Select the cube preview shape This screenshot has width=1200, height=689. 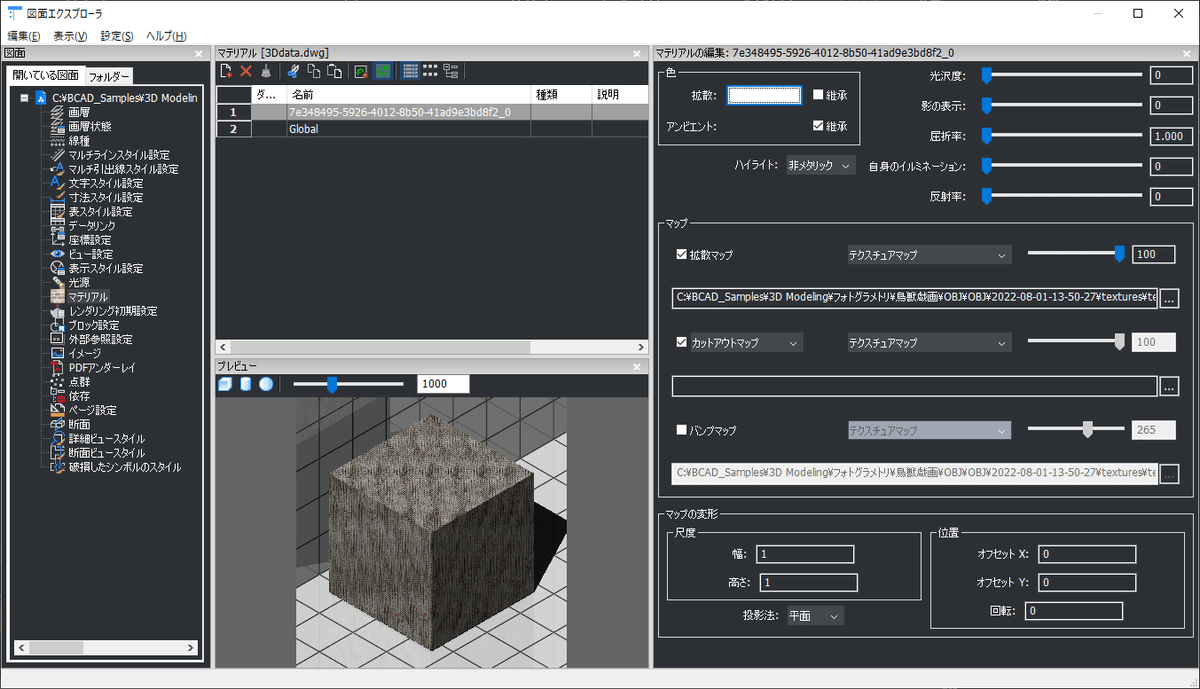225,384
